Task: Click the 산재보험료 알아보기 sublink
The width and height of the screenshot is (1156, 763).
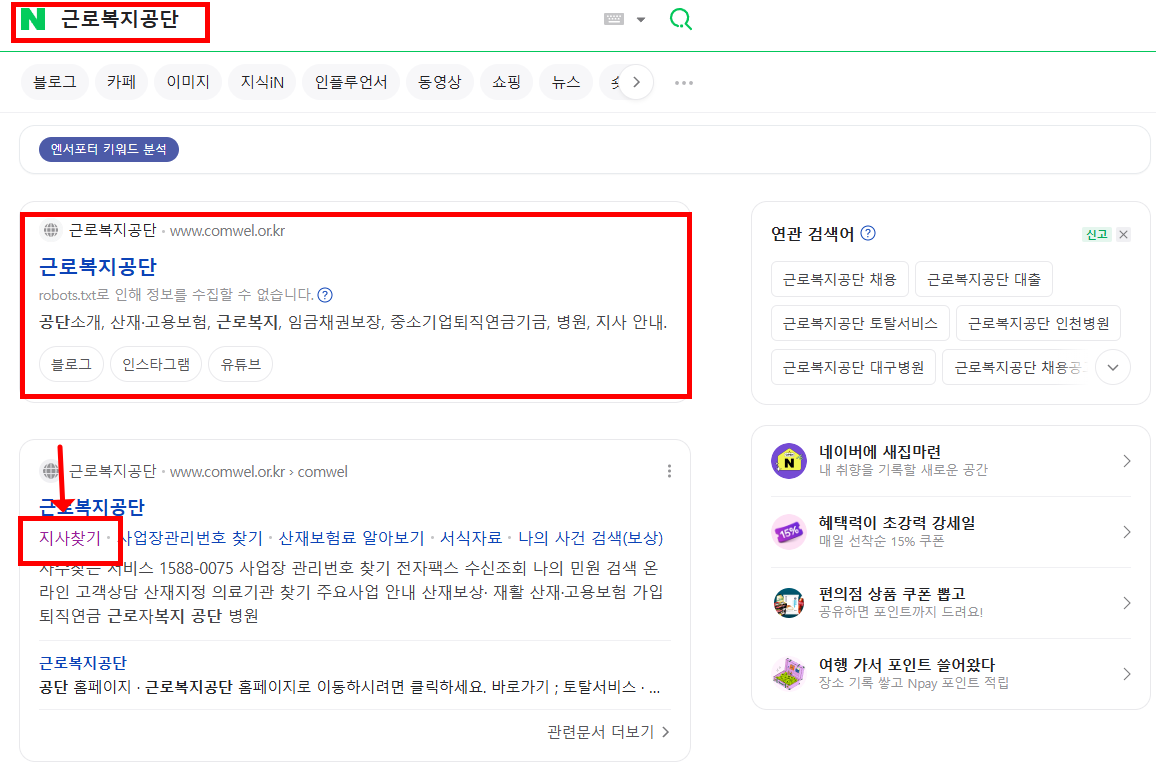Action: coord(351,538)
